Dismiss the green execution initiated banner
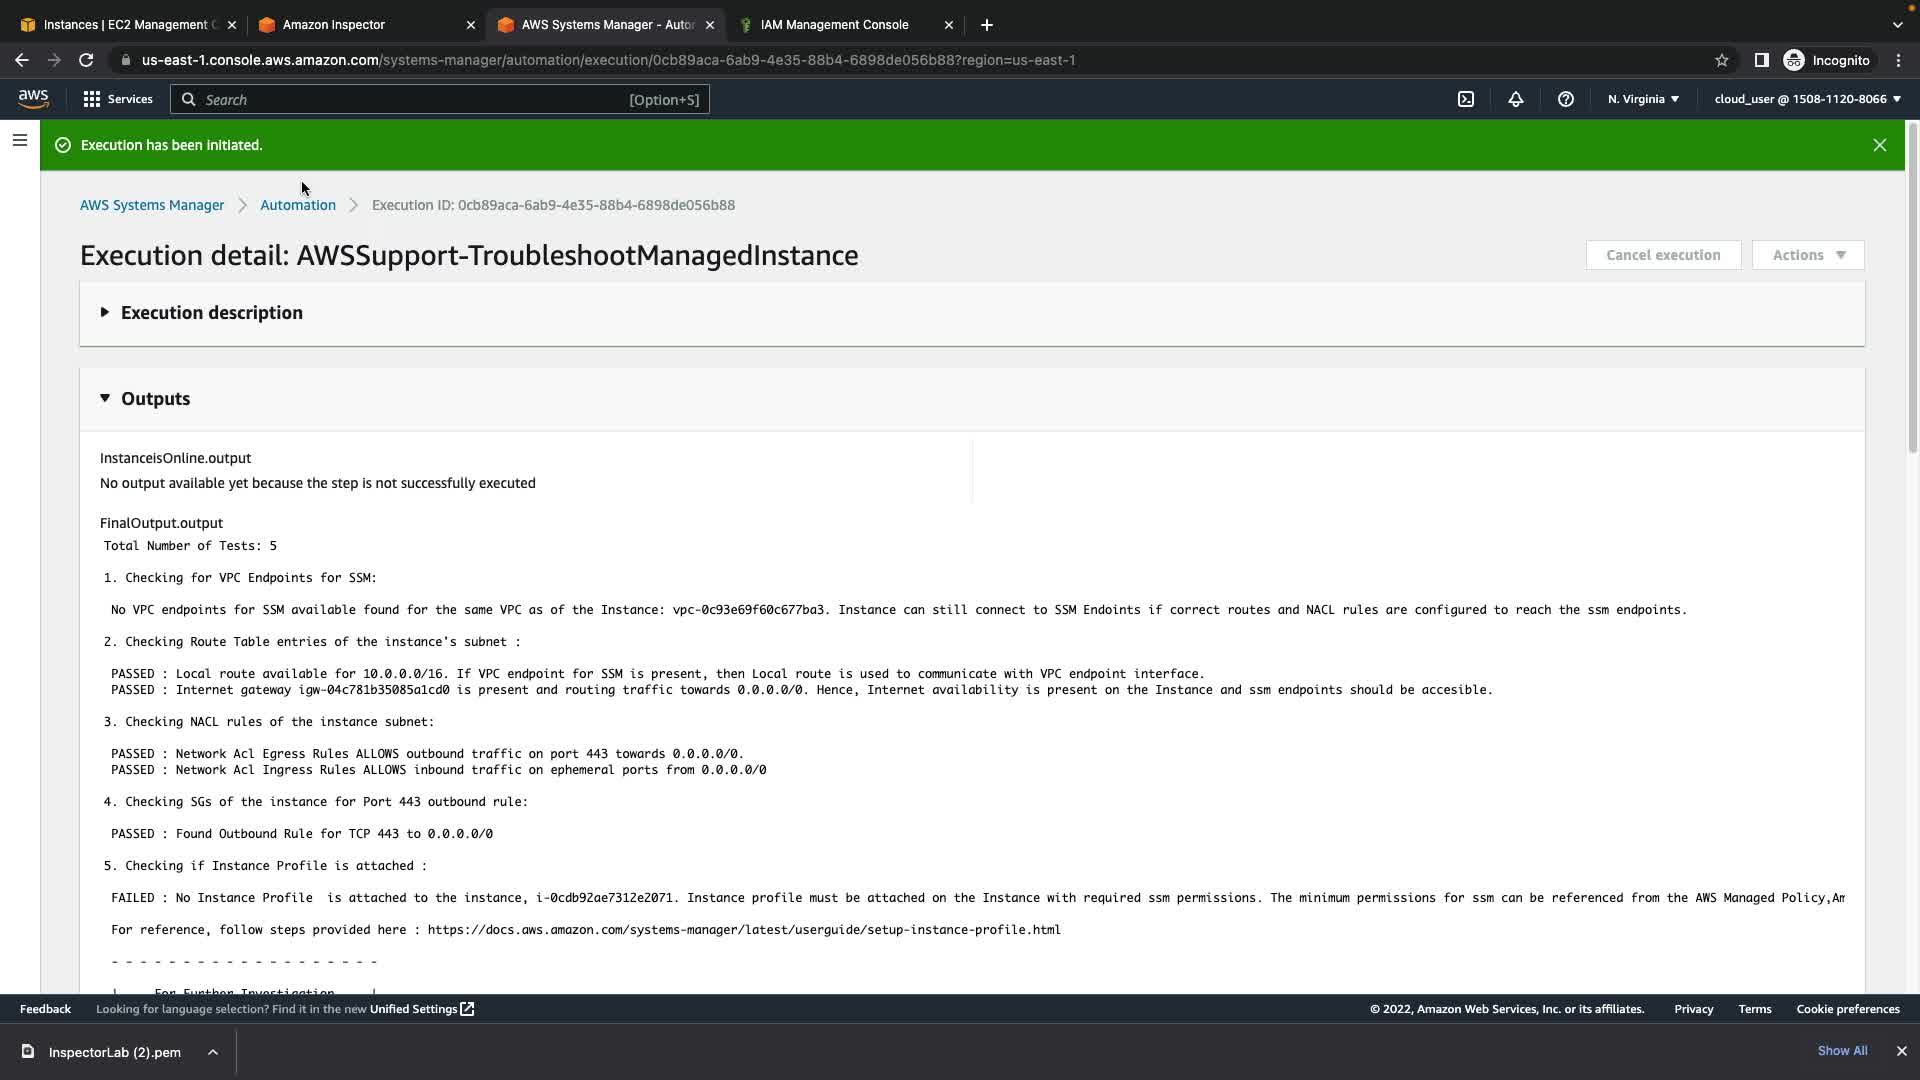1920x1080 pixels. pyautogui.click(x=1879, y=145)
